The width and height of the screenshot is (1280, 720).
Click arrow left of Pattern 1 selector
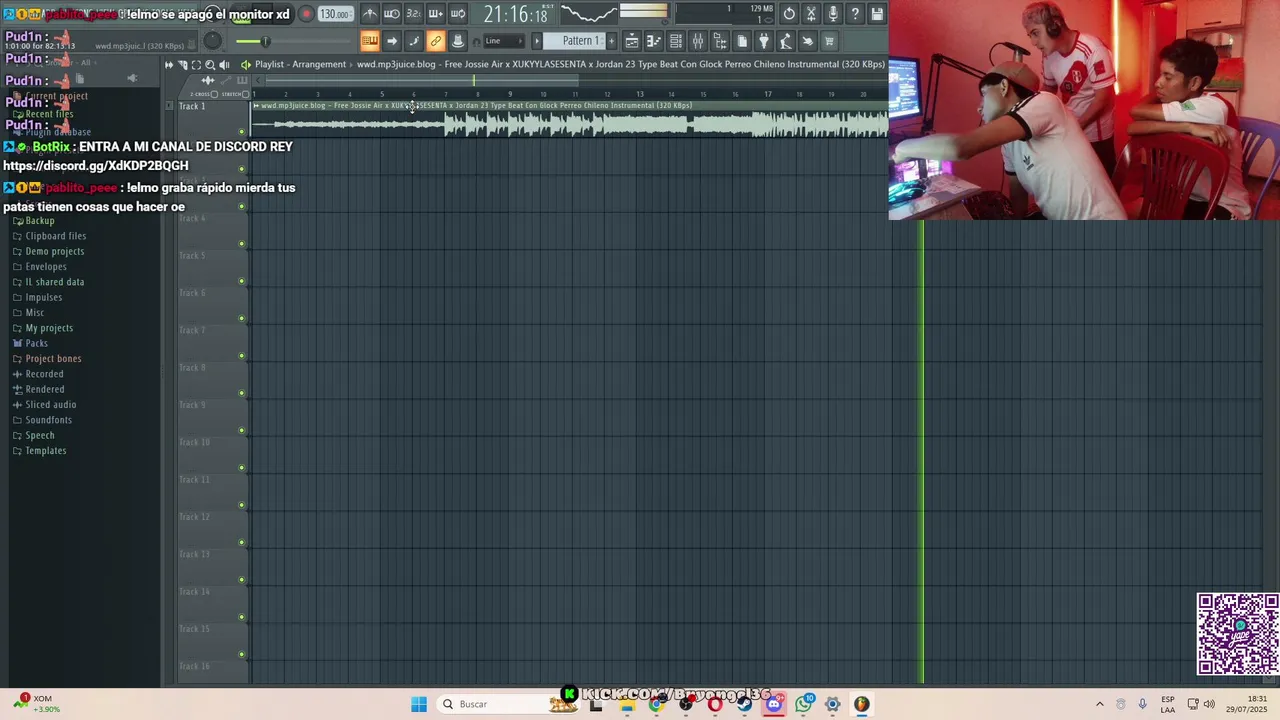point(536,41)
